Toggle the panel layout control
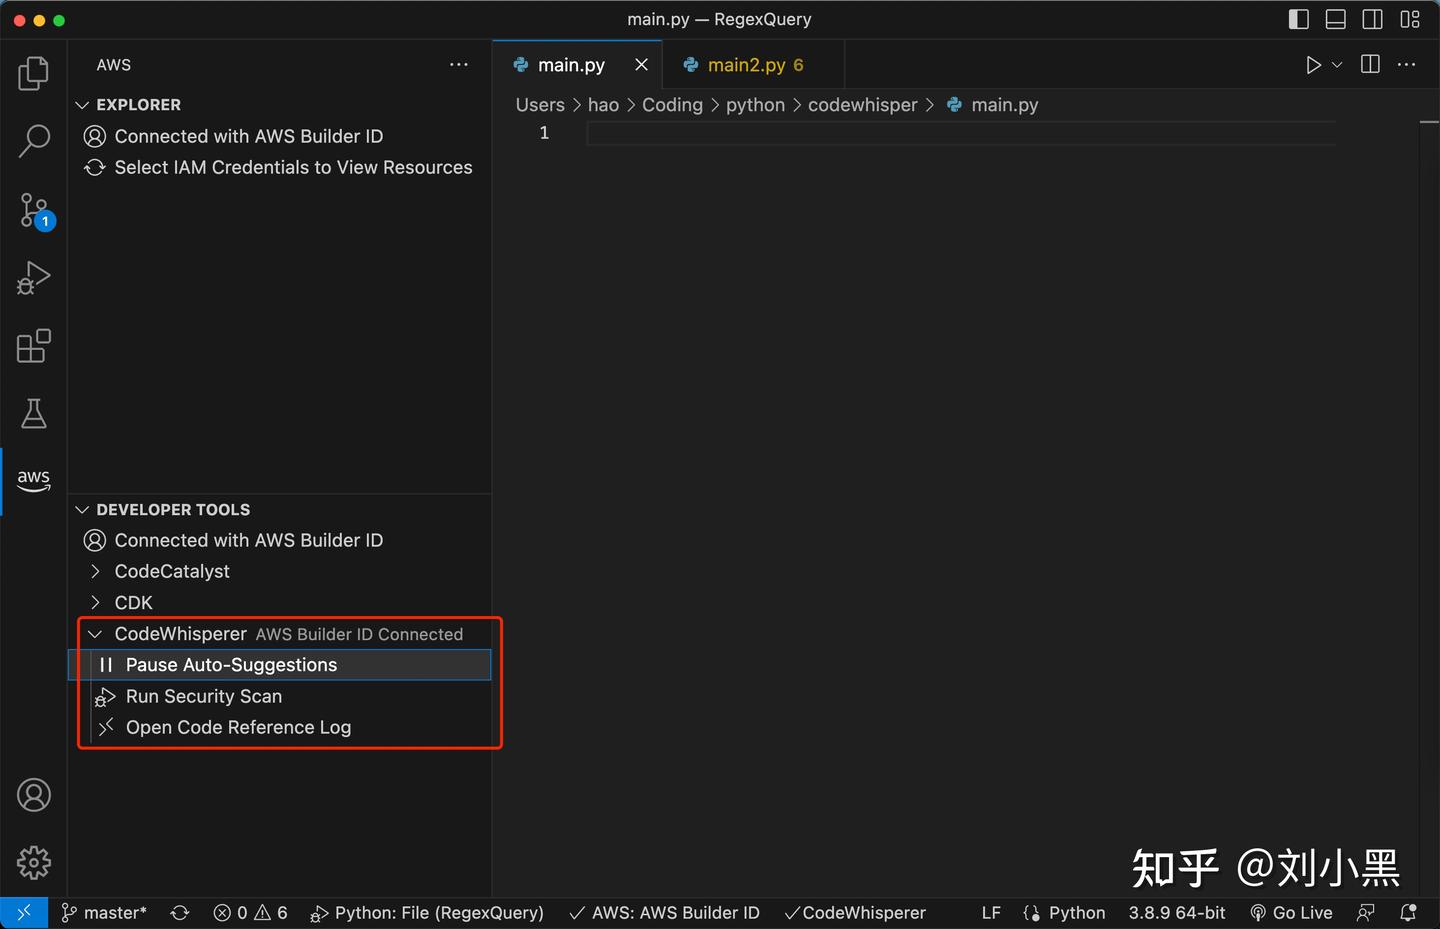 pos(1335,18)
